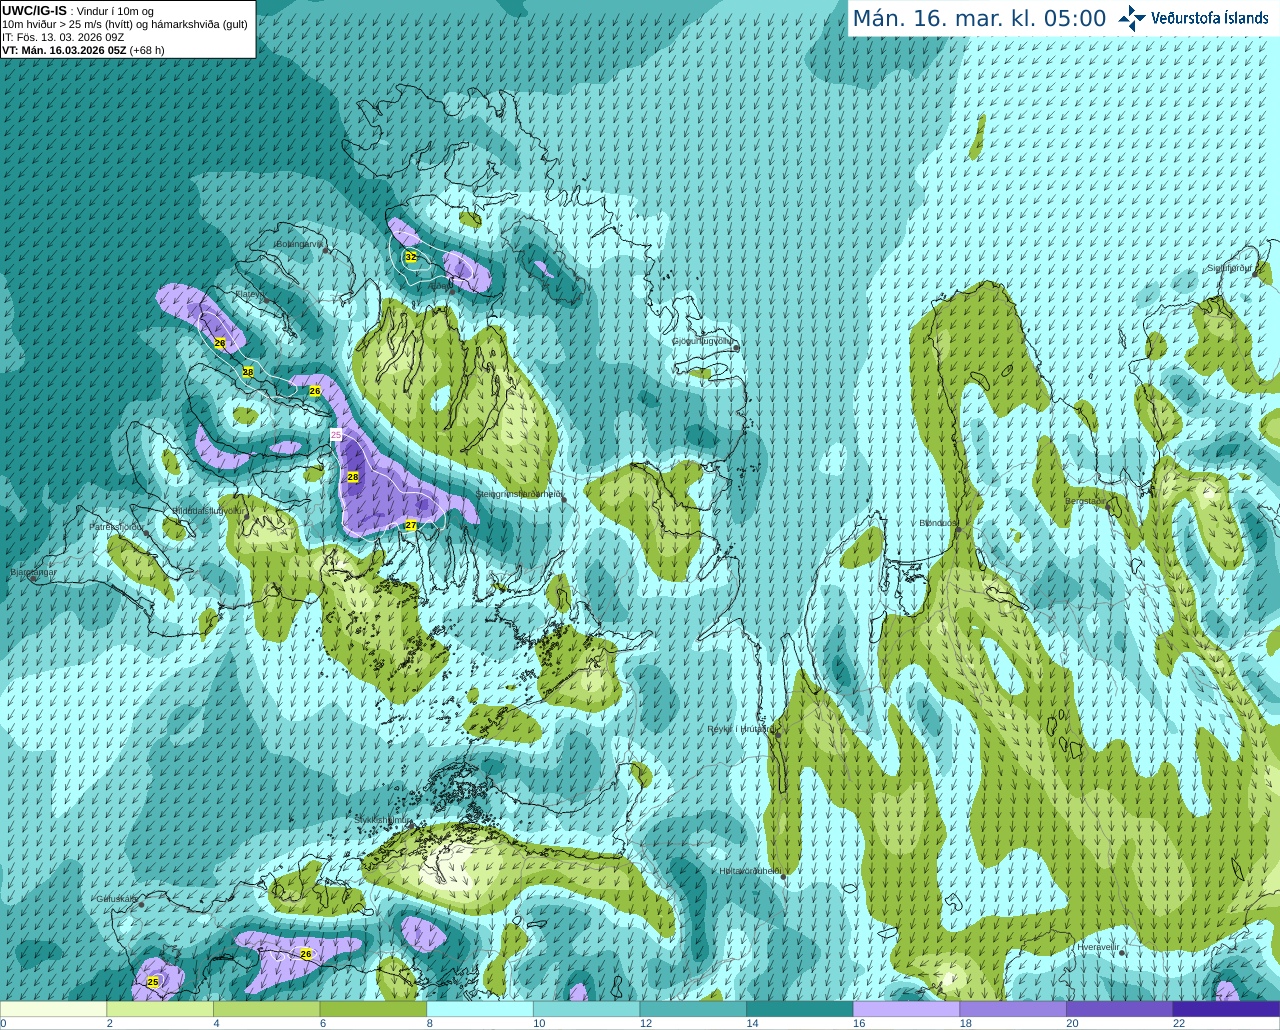Click the Bolungarvík station label
The width and height of the screenshot is (1280, 1030).
(298, 243)
